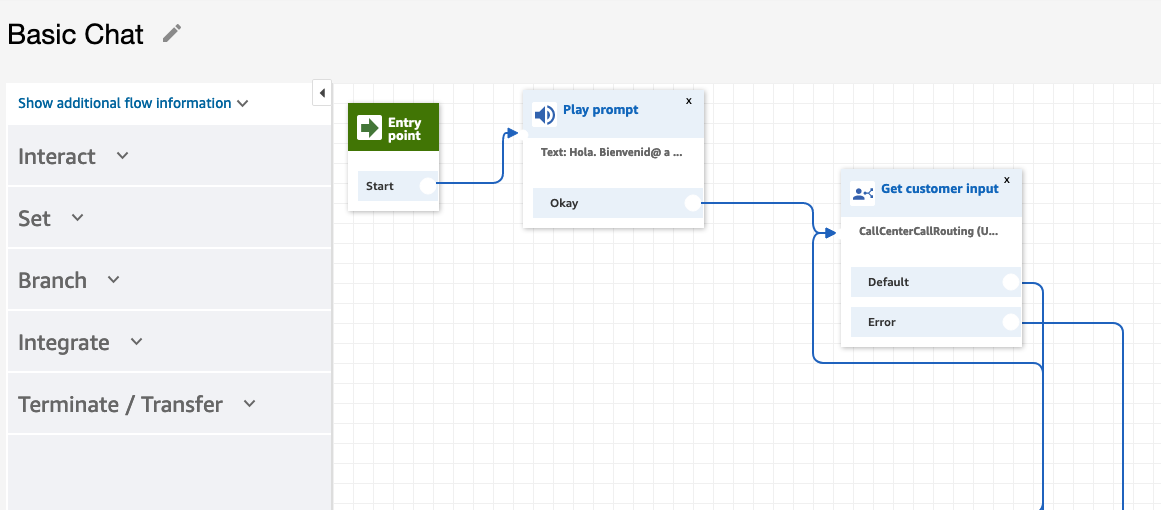
Task: Click the Play prompt input connector arrow
Action: [x=514, y=133]
